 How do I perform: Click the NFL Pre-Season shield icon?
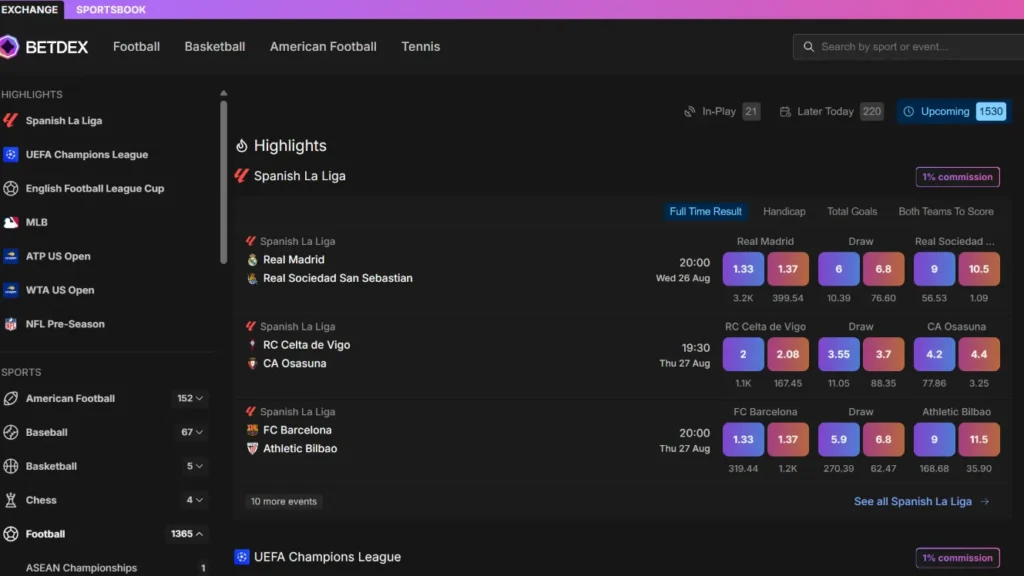[x=10, y=324]
